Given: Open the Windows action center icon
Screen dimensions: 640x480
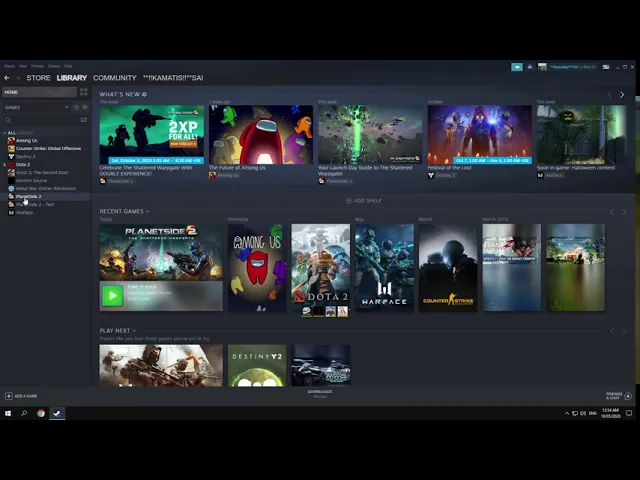Looking at the screenshot, I should pyautogui.click(x=629, y=413).
